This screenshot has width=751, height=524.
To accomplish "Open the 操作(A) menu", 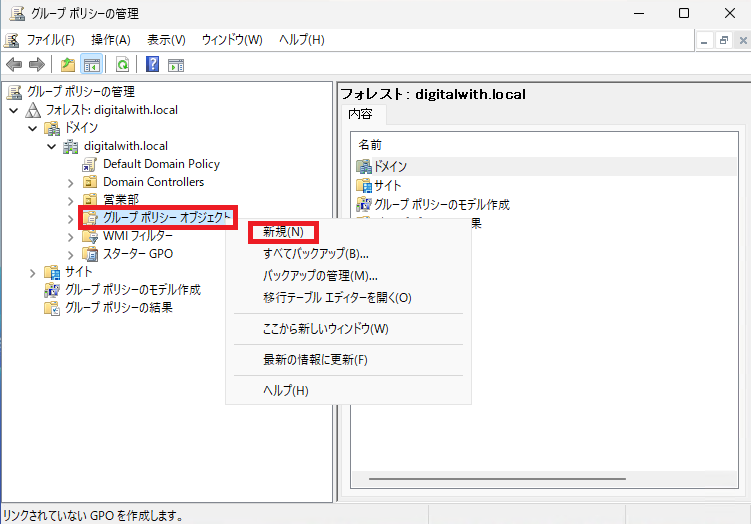I will (x=111, y=40).
